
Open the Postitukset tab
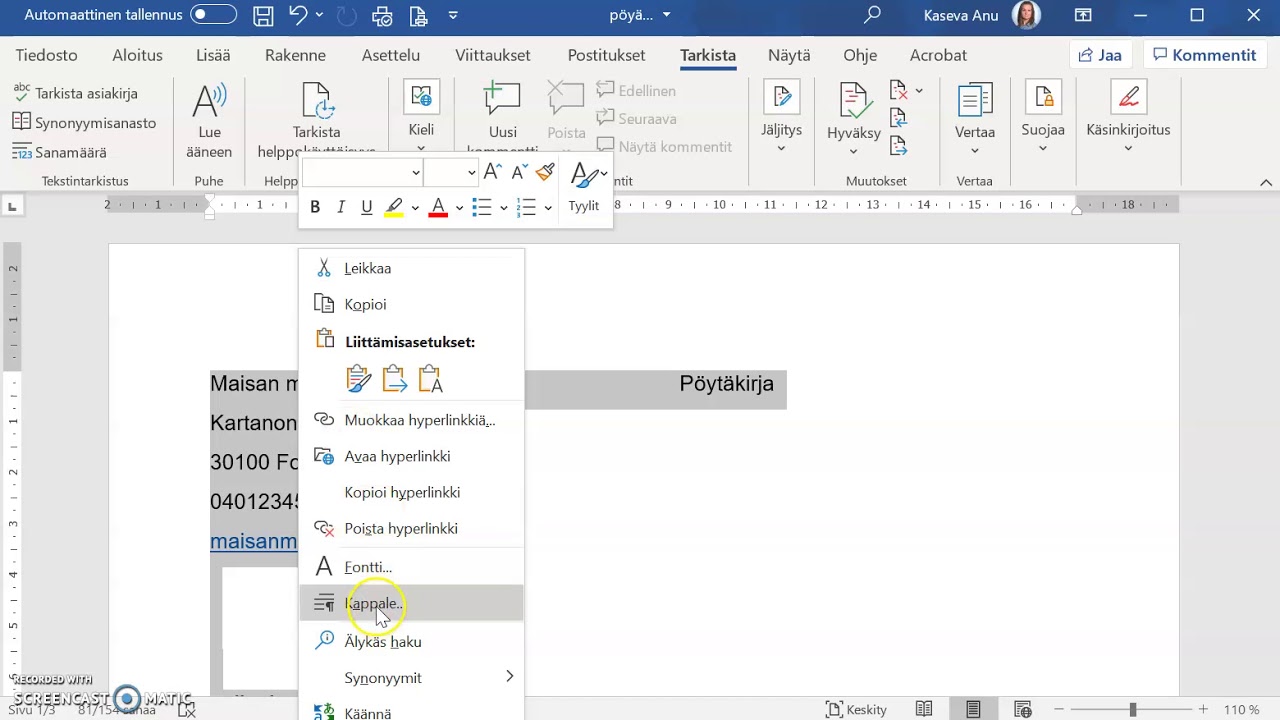(x=606, y=55)
